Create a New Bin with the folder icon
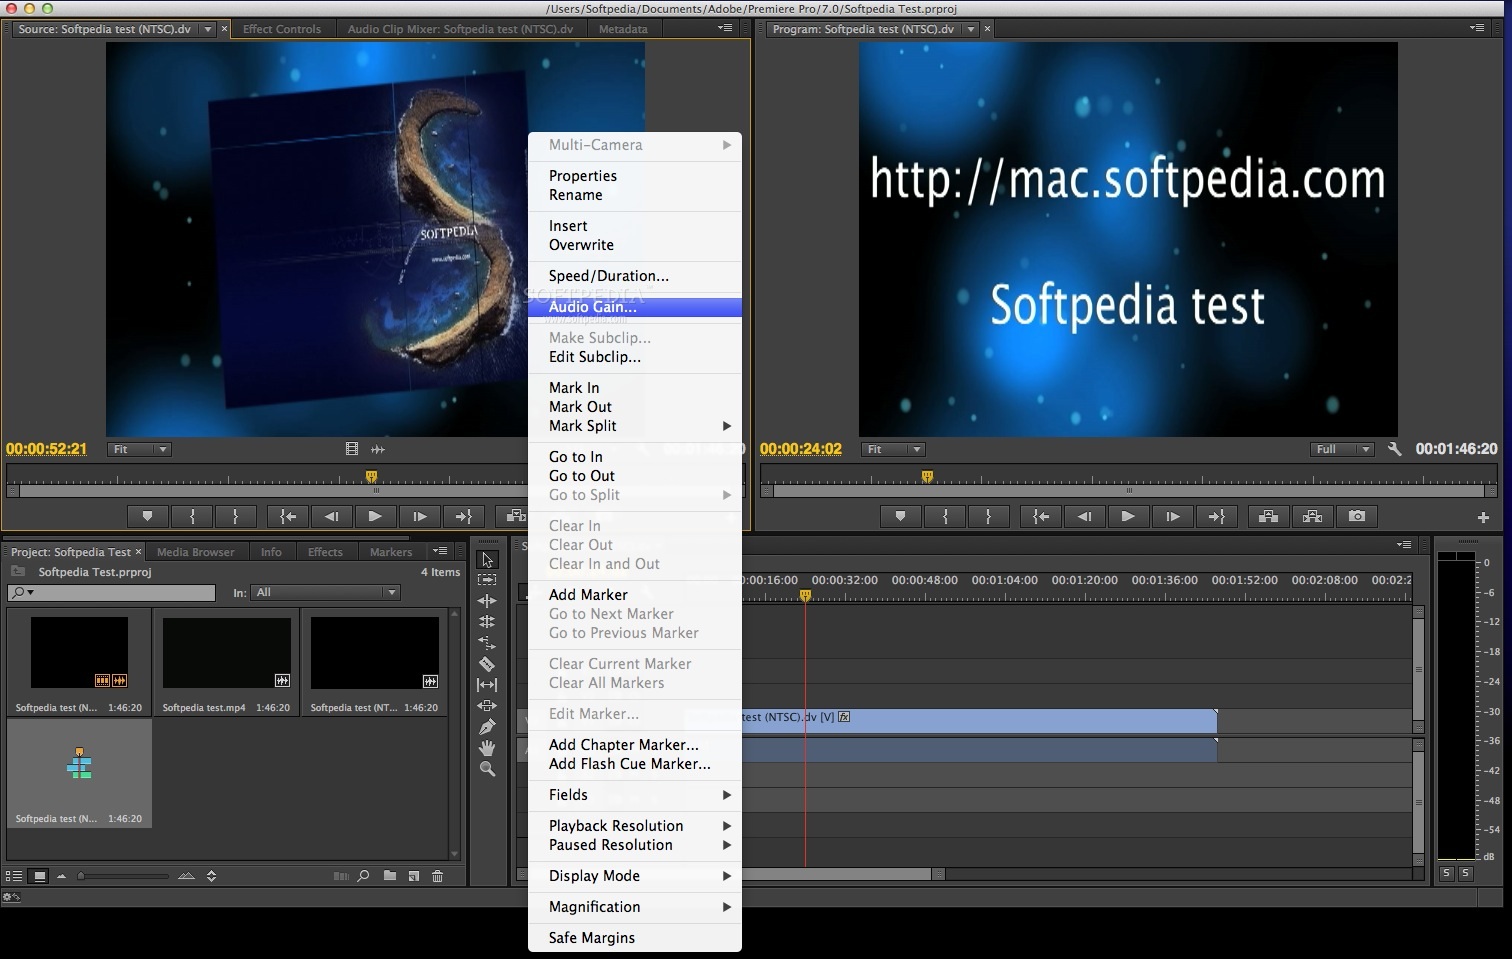1512x959 pixels. point(389,876)
